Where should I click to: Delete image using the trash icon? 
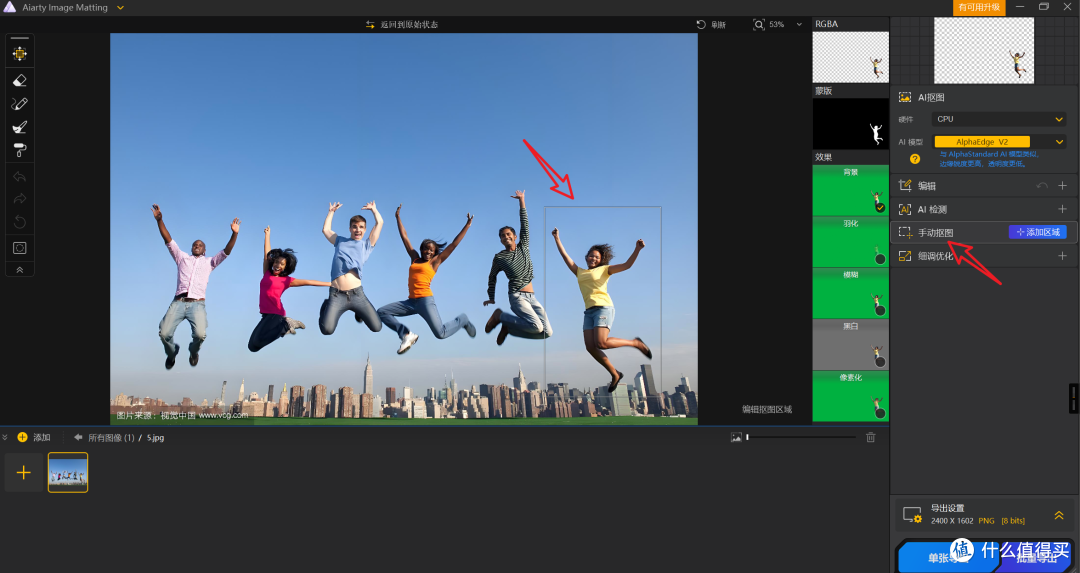pyautogui.click(x=871, y=437)
